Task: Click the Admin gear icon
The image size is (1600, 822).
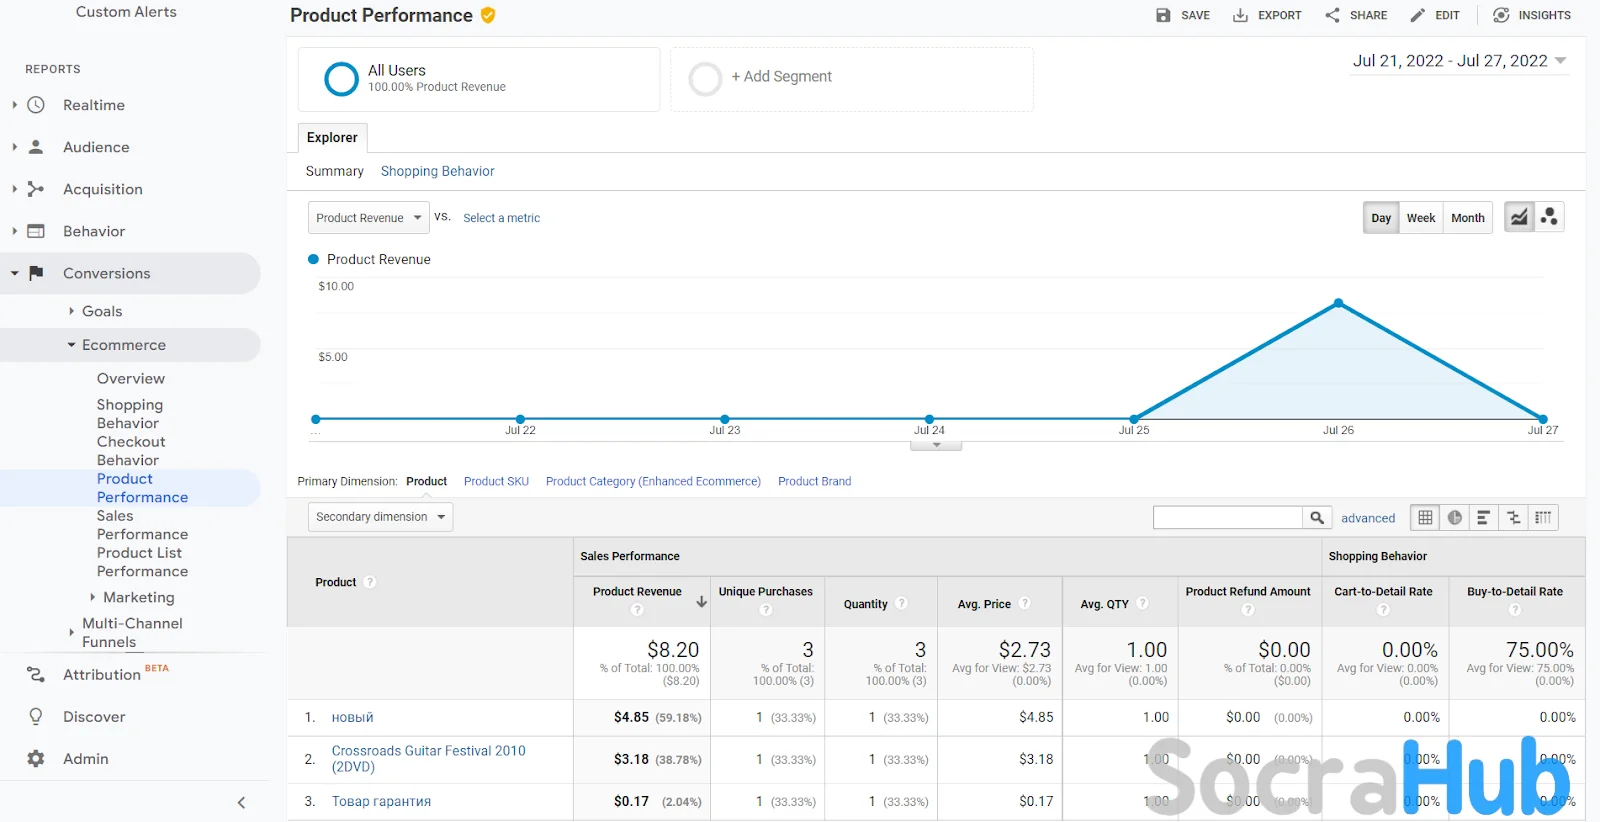Action: coord(36,759)
